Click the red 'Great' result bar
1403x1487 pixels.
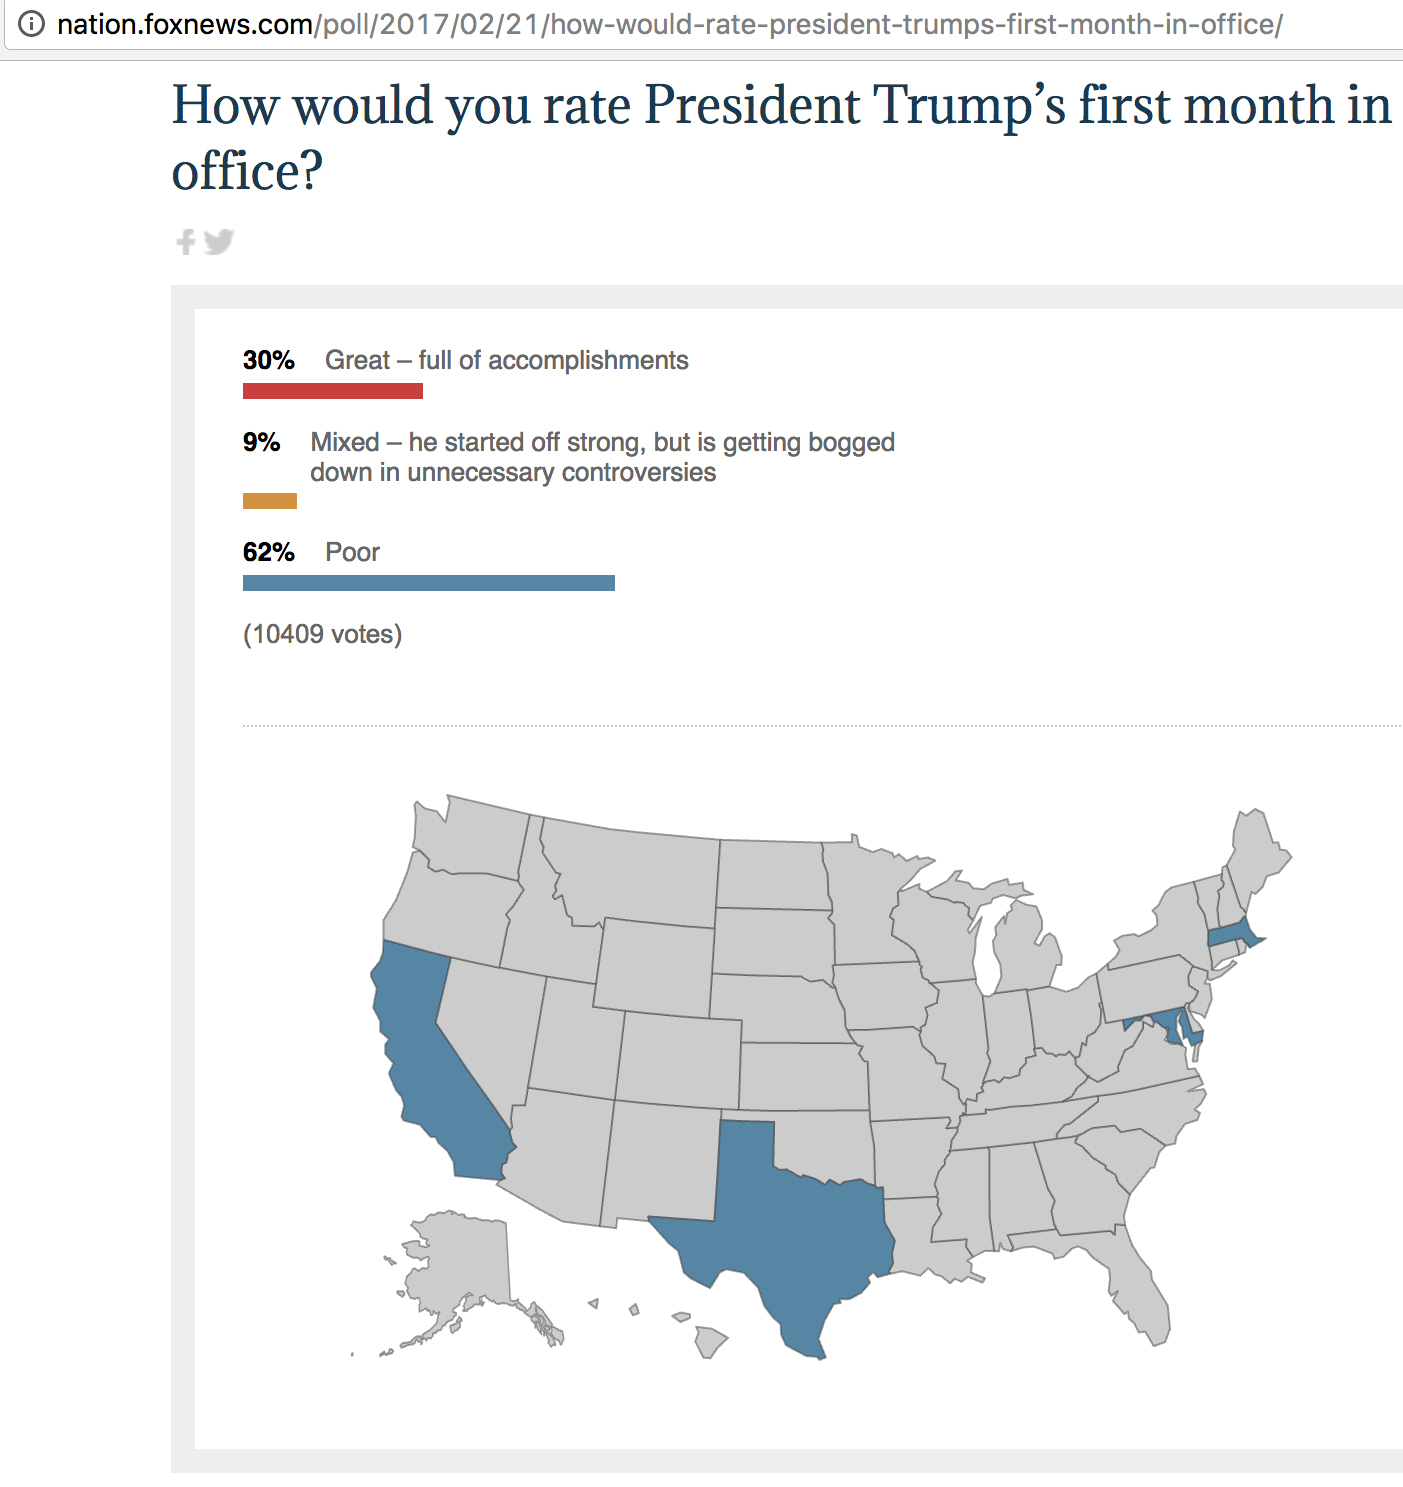point(332,391)
